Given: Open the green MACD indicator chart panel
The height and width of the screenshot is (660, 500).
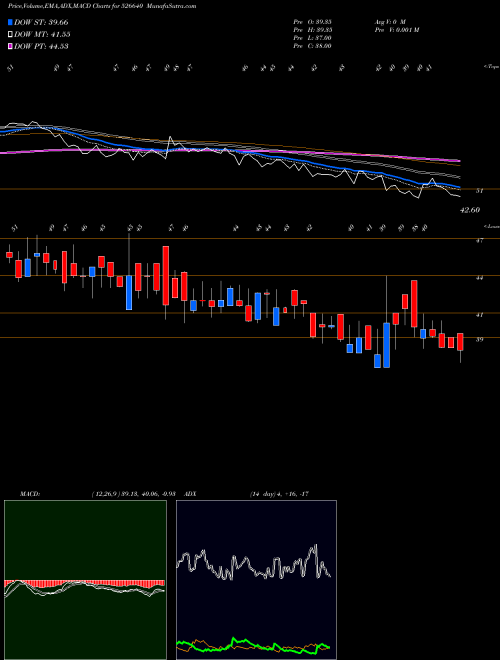Looking at the screenshot, I should [85, 580].
